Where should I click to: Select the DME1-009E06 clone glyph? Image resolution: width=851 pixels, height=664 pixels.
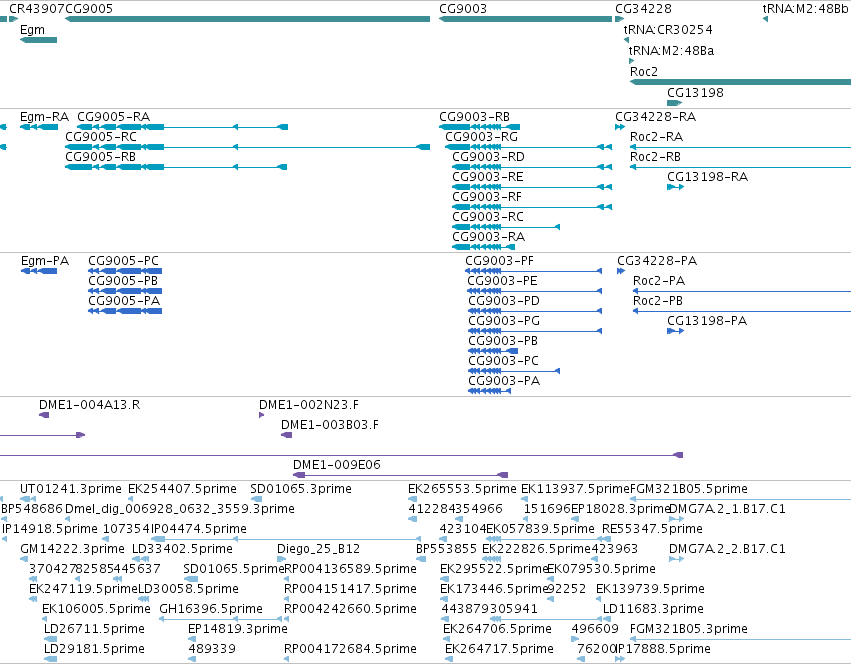click(x=401, y=475)
